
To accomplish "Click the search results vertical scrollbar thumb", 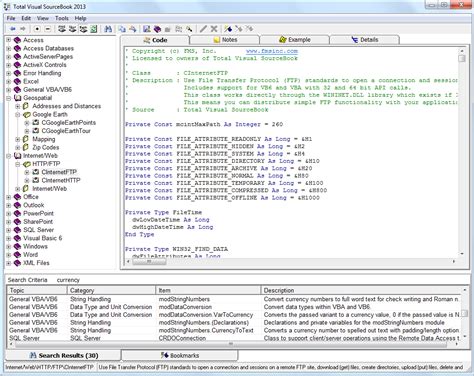I will [x=465, y=314].
